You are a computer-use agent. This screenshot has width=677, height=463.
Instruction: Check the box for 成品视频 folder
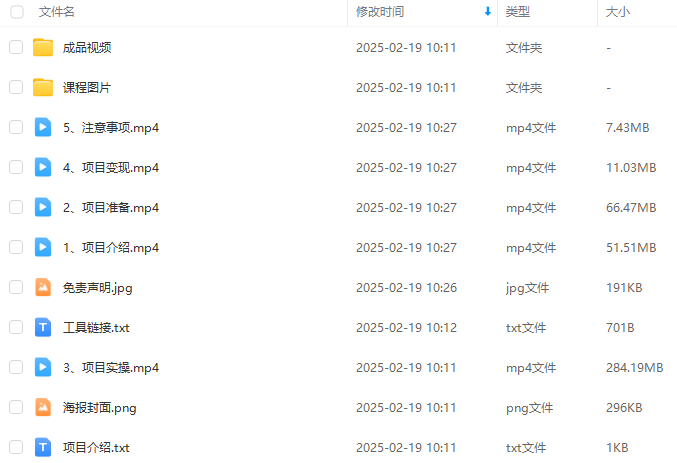tap(16, 47)
